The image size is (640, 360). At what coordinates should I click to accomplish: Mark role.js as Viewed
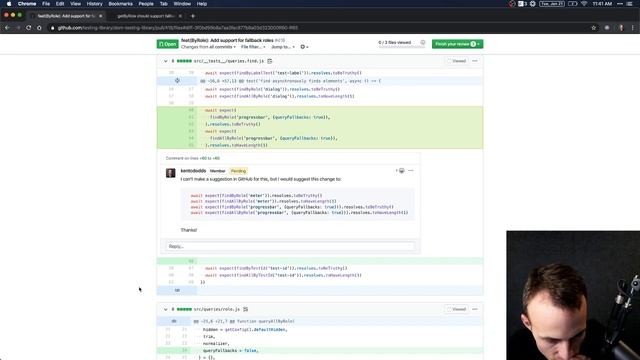click(x=456, y=309)
